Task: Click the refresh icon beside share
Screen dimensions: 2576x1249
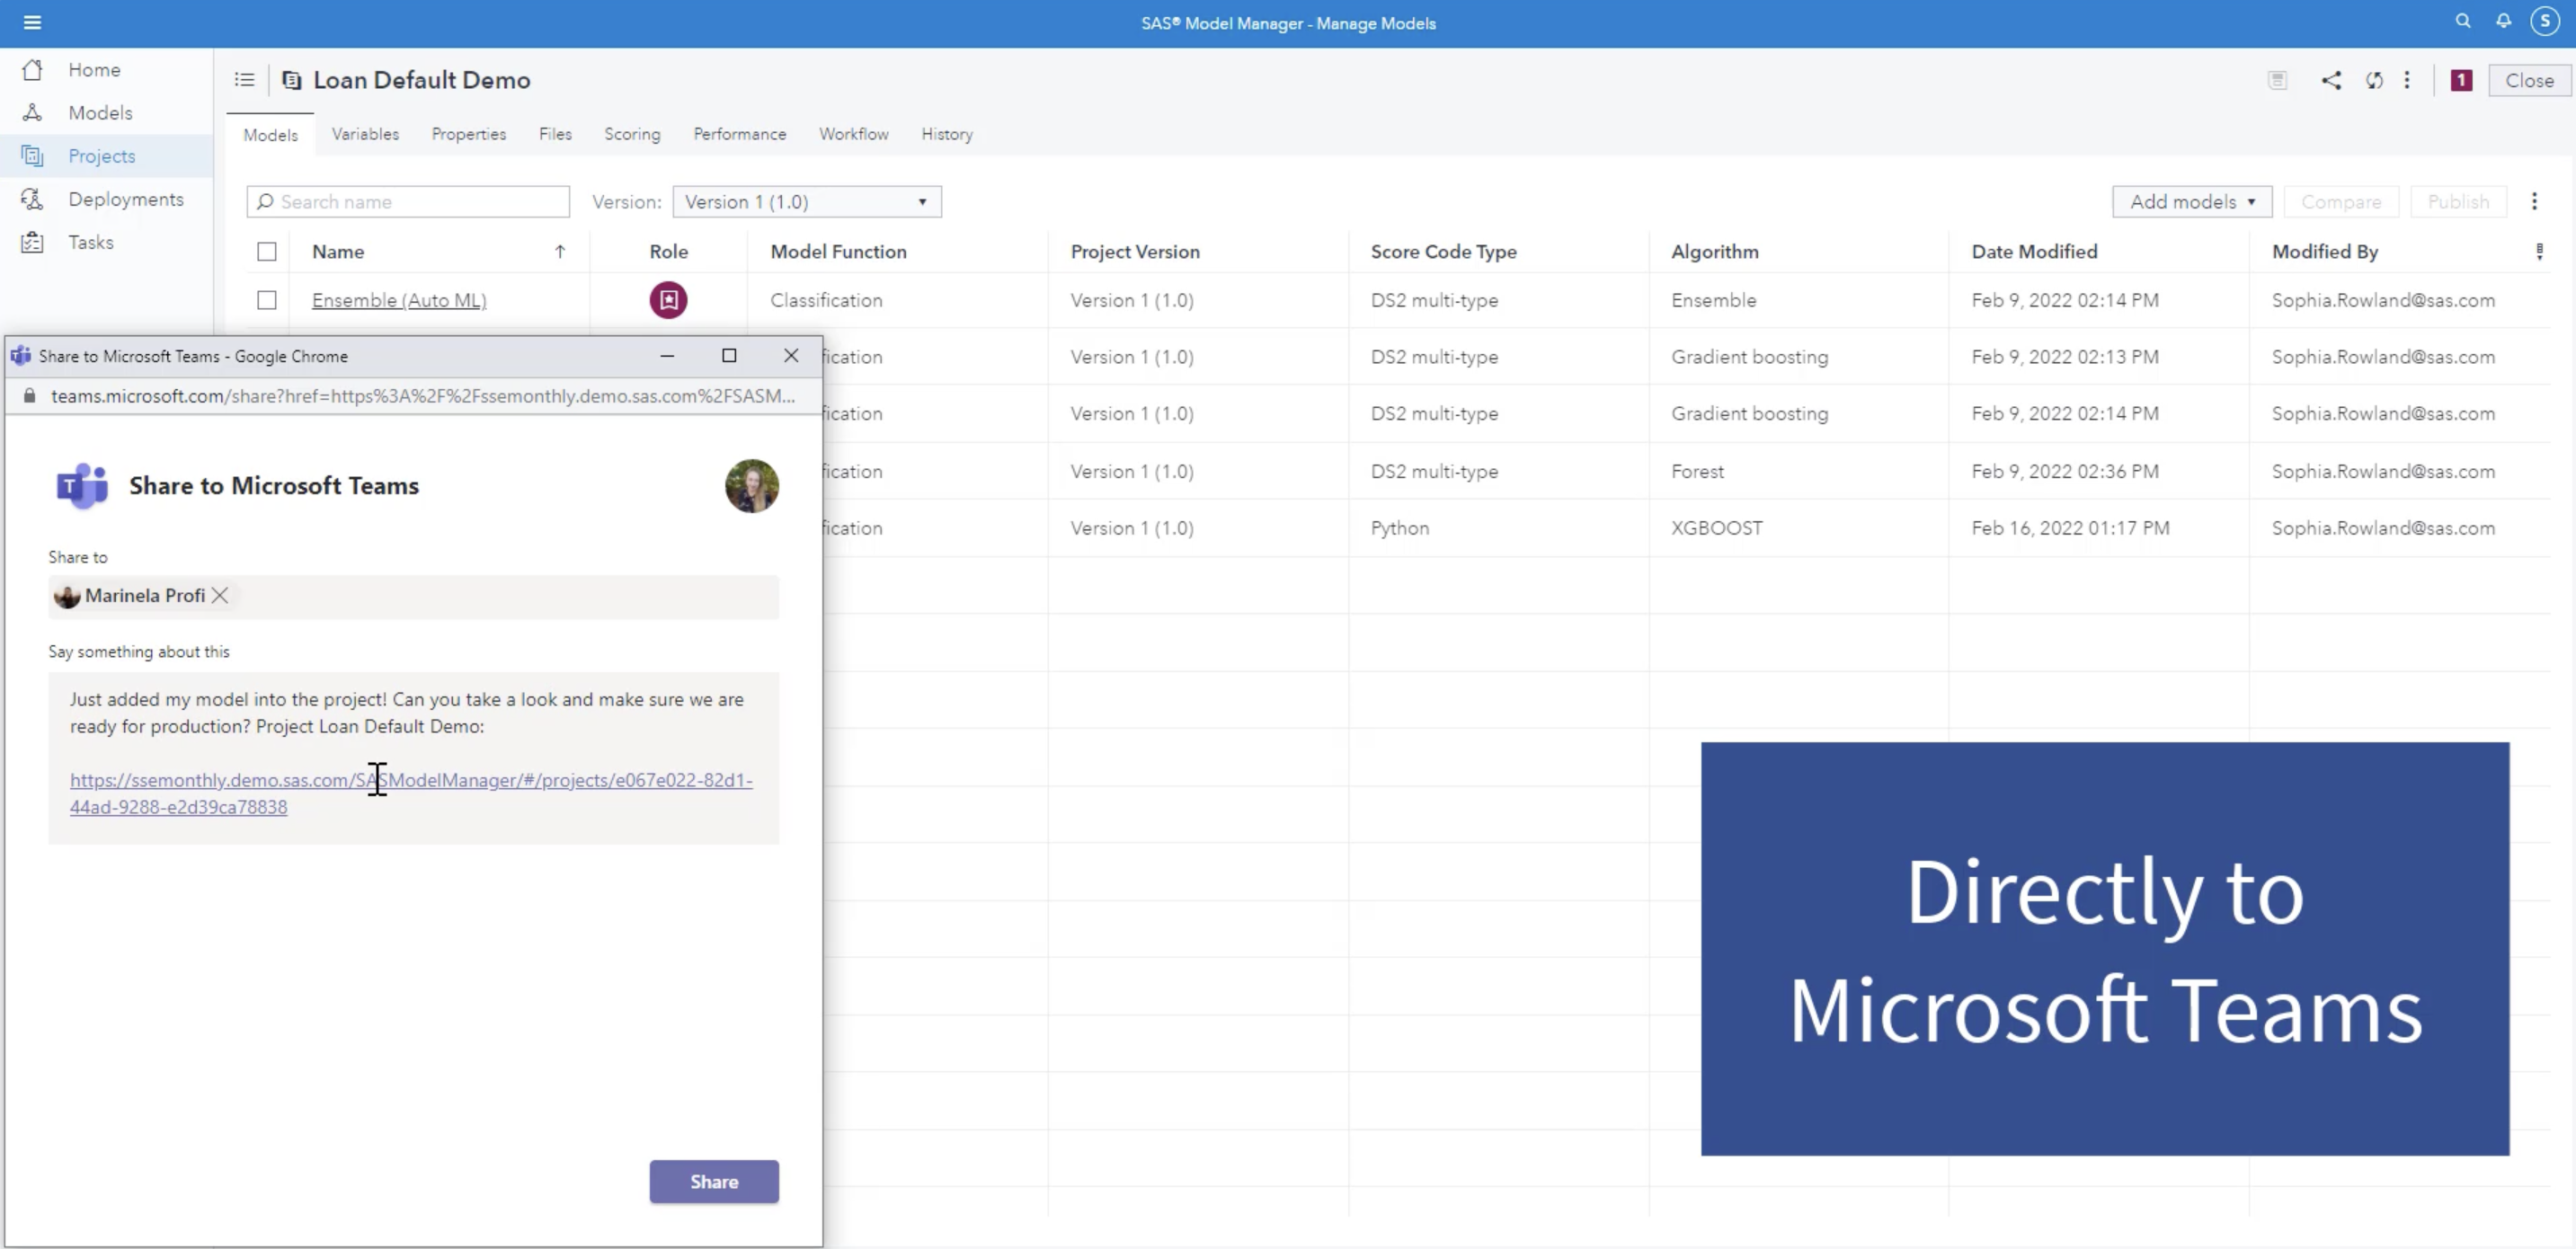Action: pos(2374,80)
